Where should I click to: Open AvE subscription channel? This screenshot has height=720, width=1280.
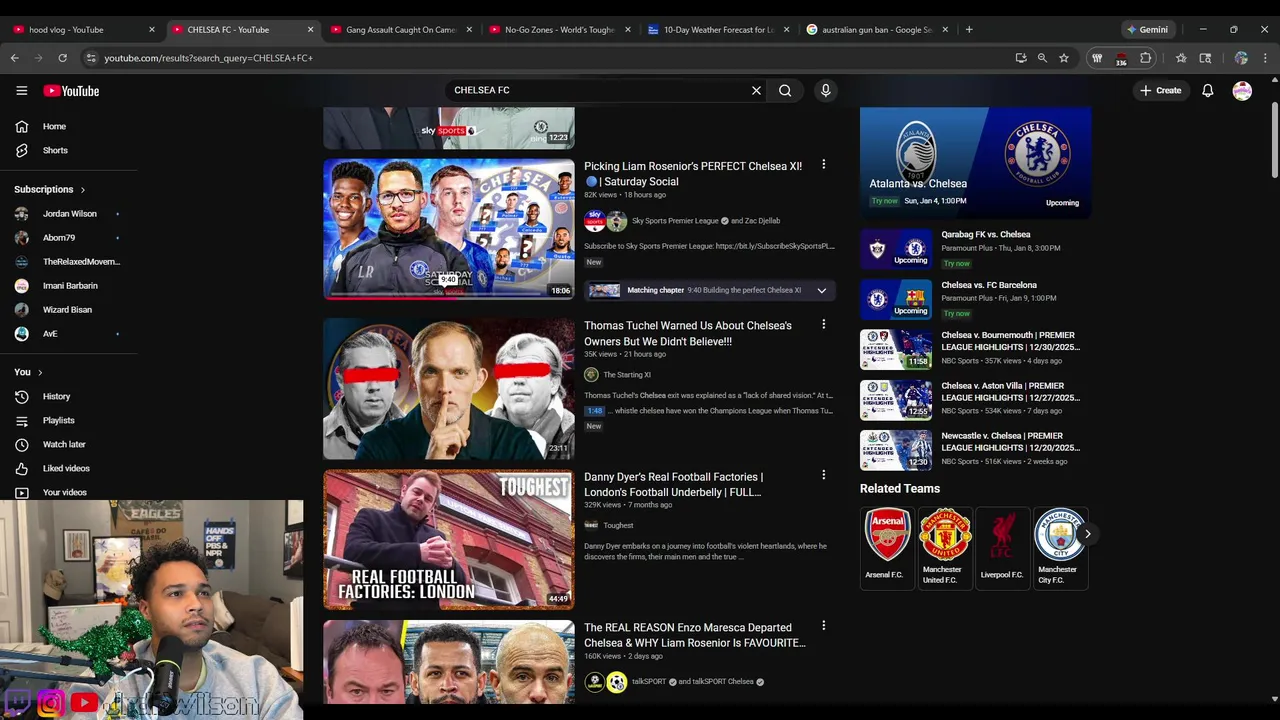(50, 334)
